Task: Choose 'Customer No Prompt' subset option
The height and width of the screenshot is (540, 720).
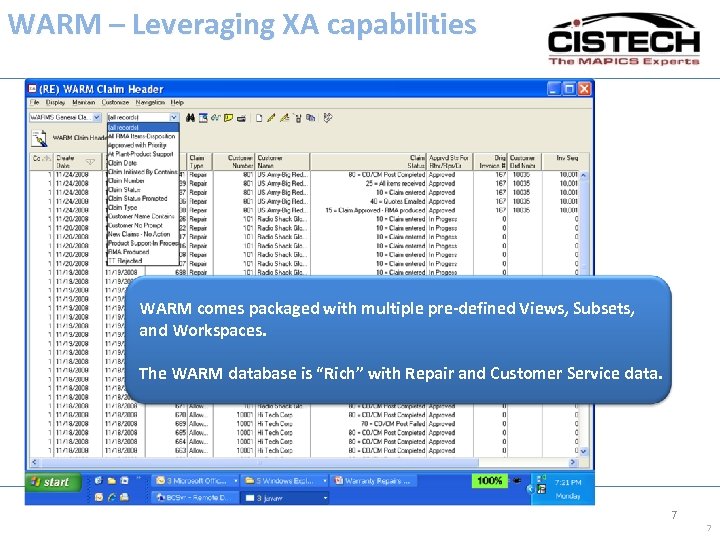Action: [x=143, y=225]
